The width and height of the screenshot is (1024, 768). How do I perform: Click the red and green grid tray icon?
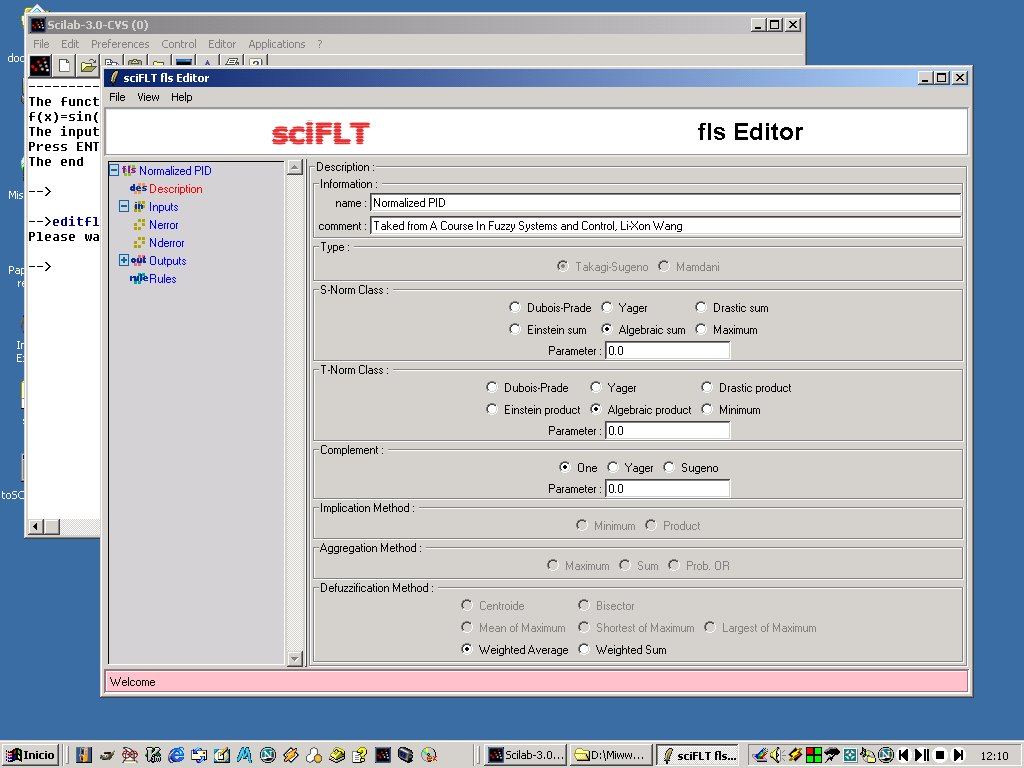coord(814,755)
